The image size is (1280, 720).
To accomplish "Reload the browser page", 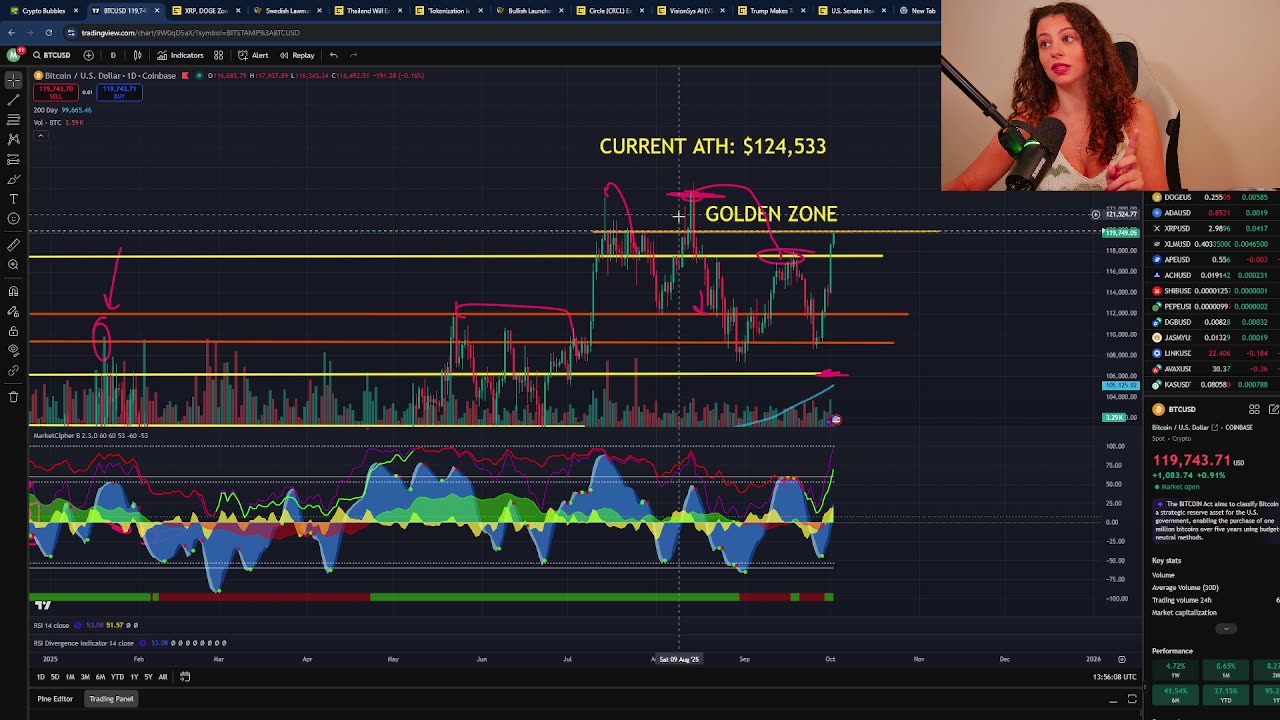I will (48, 32).
